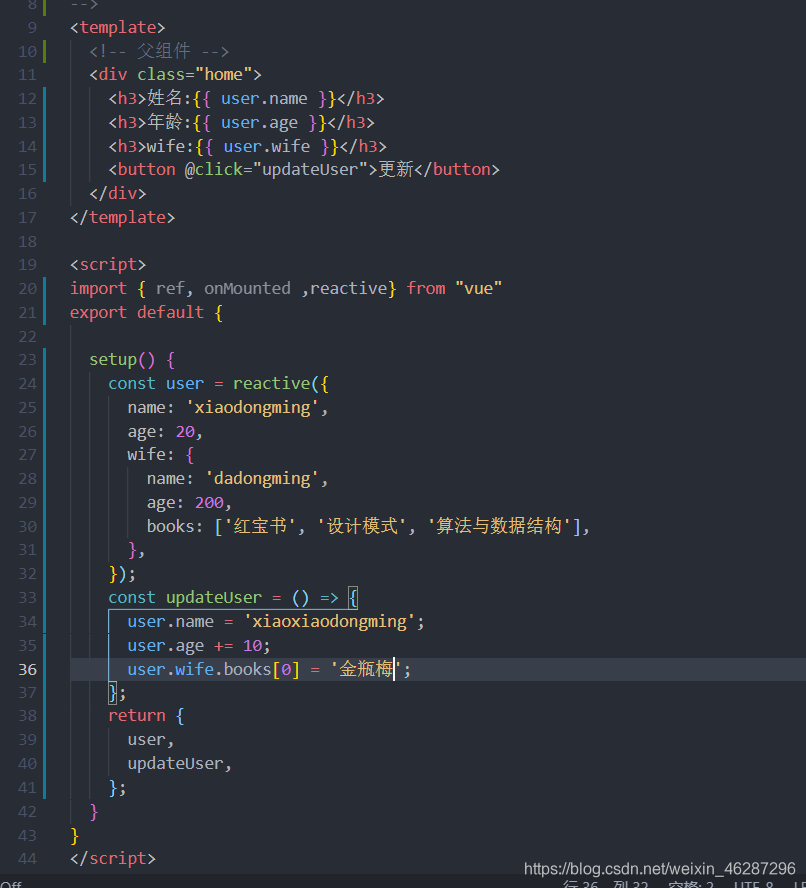Click the '金瓶梅' string
The height and width of the screenshot is (888, 806).
pos(366,669)
